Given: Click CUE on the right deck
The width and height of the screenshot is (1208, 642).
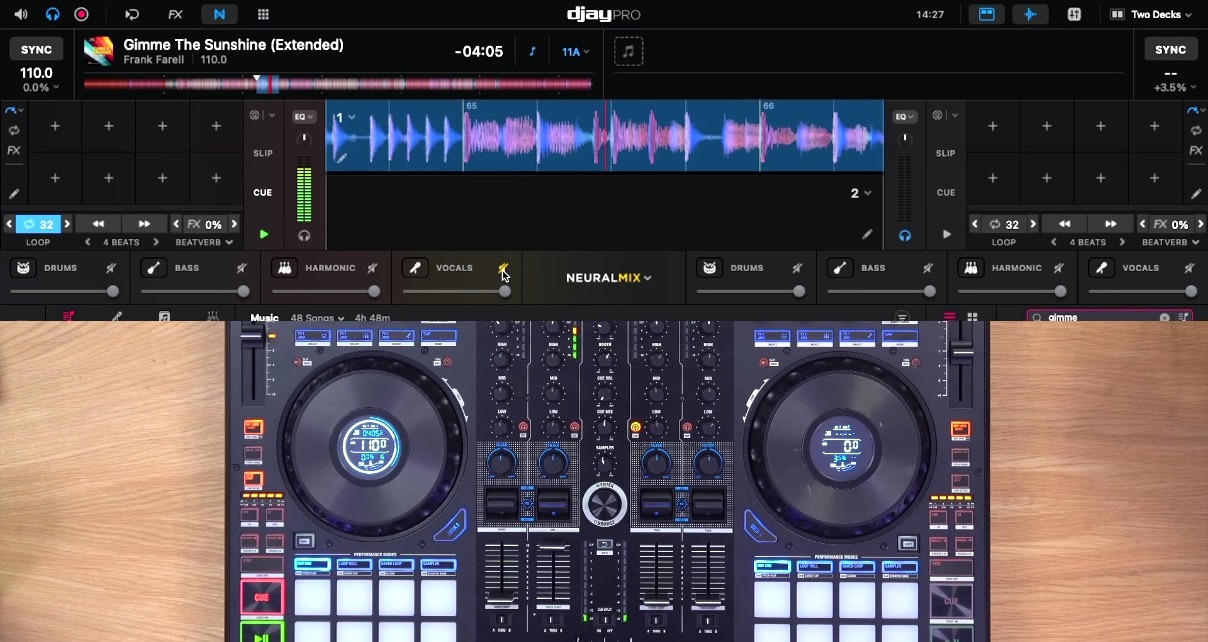Looking at the screenshot, I should pyautogui.click(x=945, y=192).
